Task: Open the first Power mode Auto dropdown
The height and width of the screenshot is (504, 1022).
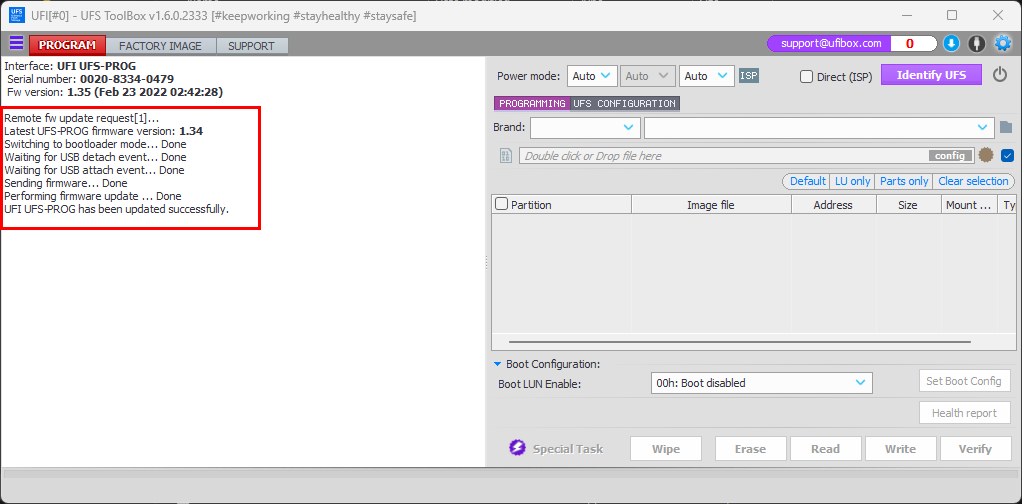Action: [x=592, y=76]
